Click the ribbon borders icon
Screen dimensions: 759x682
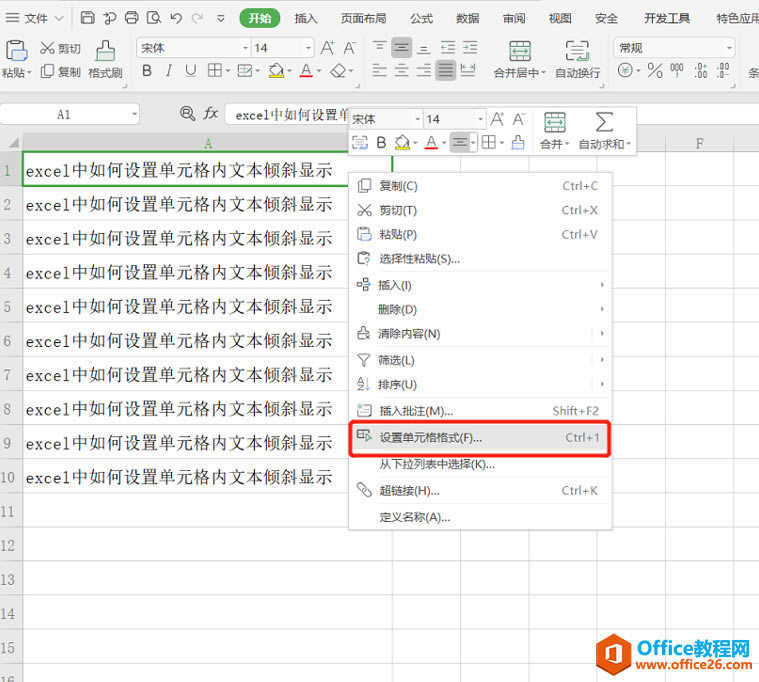coord(214,71)
